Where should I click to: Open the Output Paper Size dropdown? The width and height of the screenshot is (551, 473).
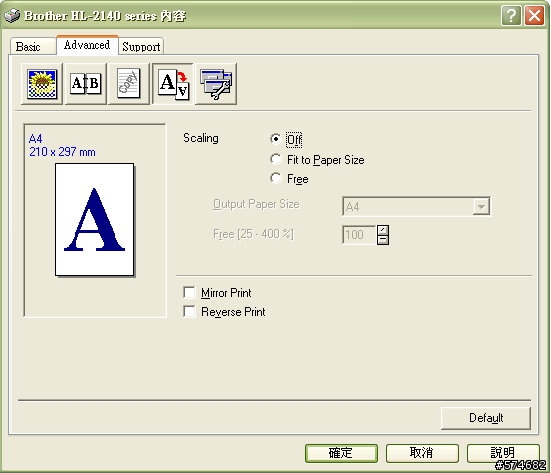click(481, 206)
